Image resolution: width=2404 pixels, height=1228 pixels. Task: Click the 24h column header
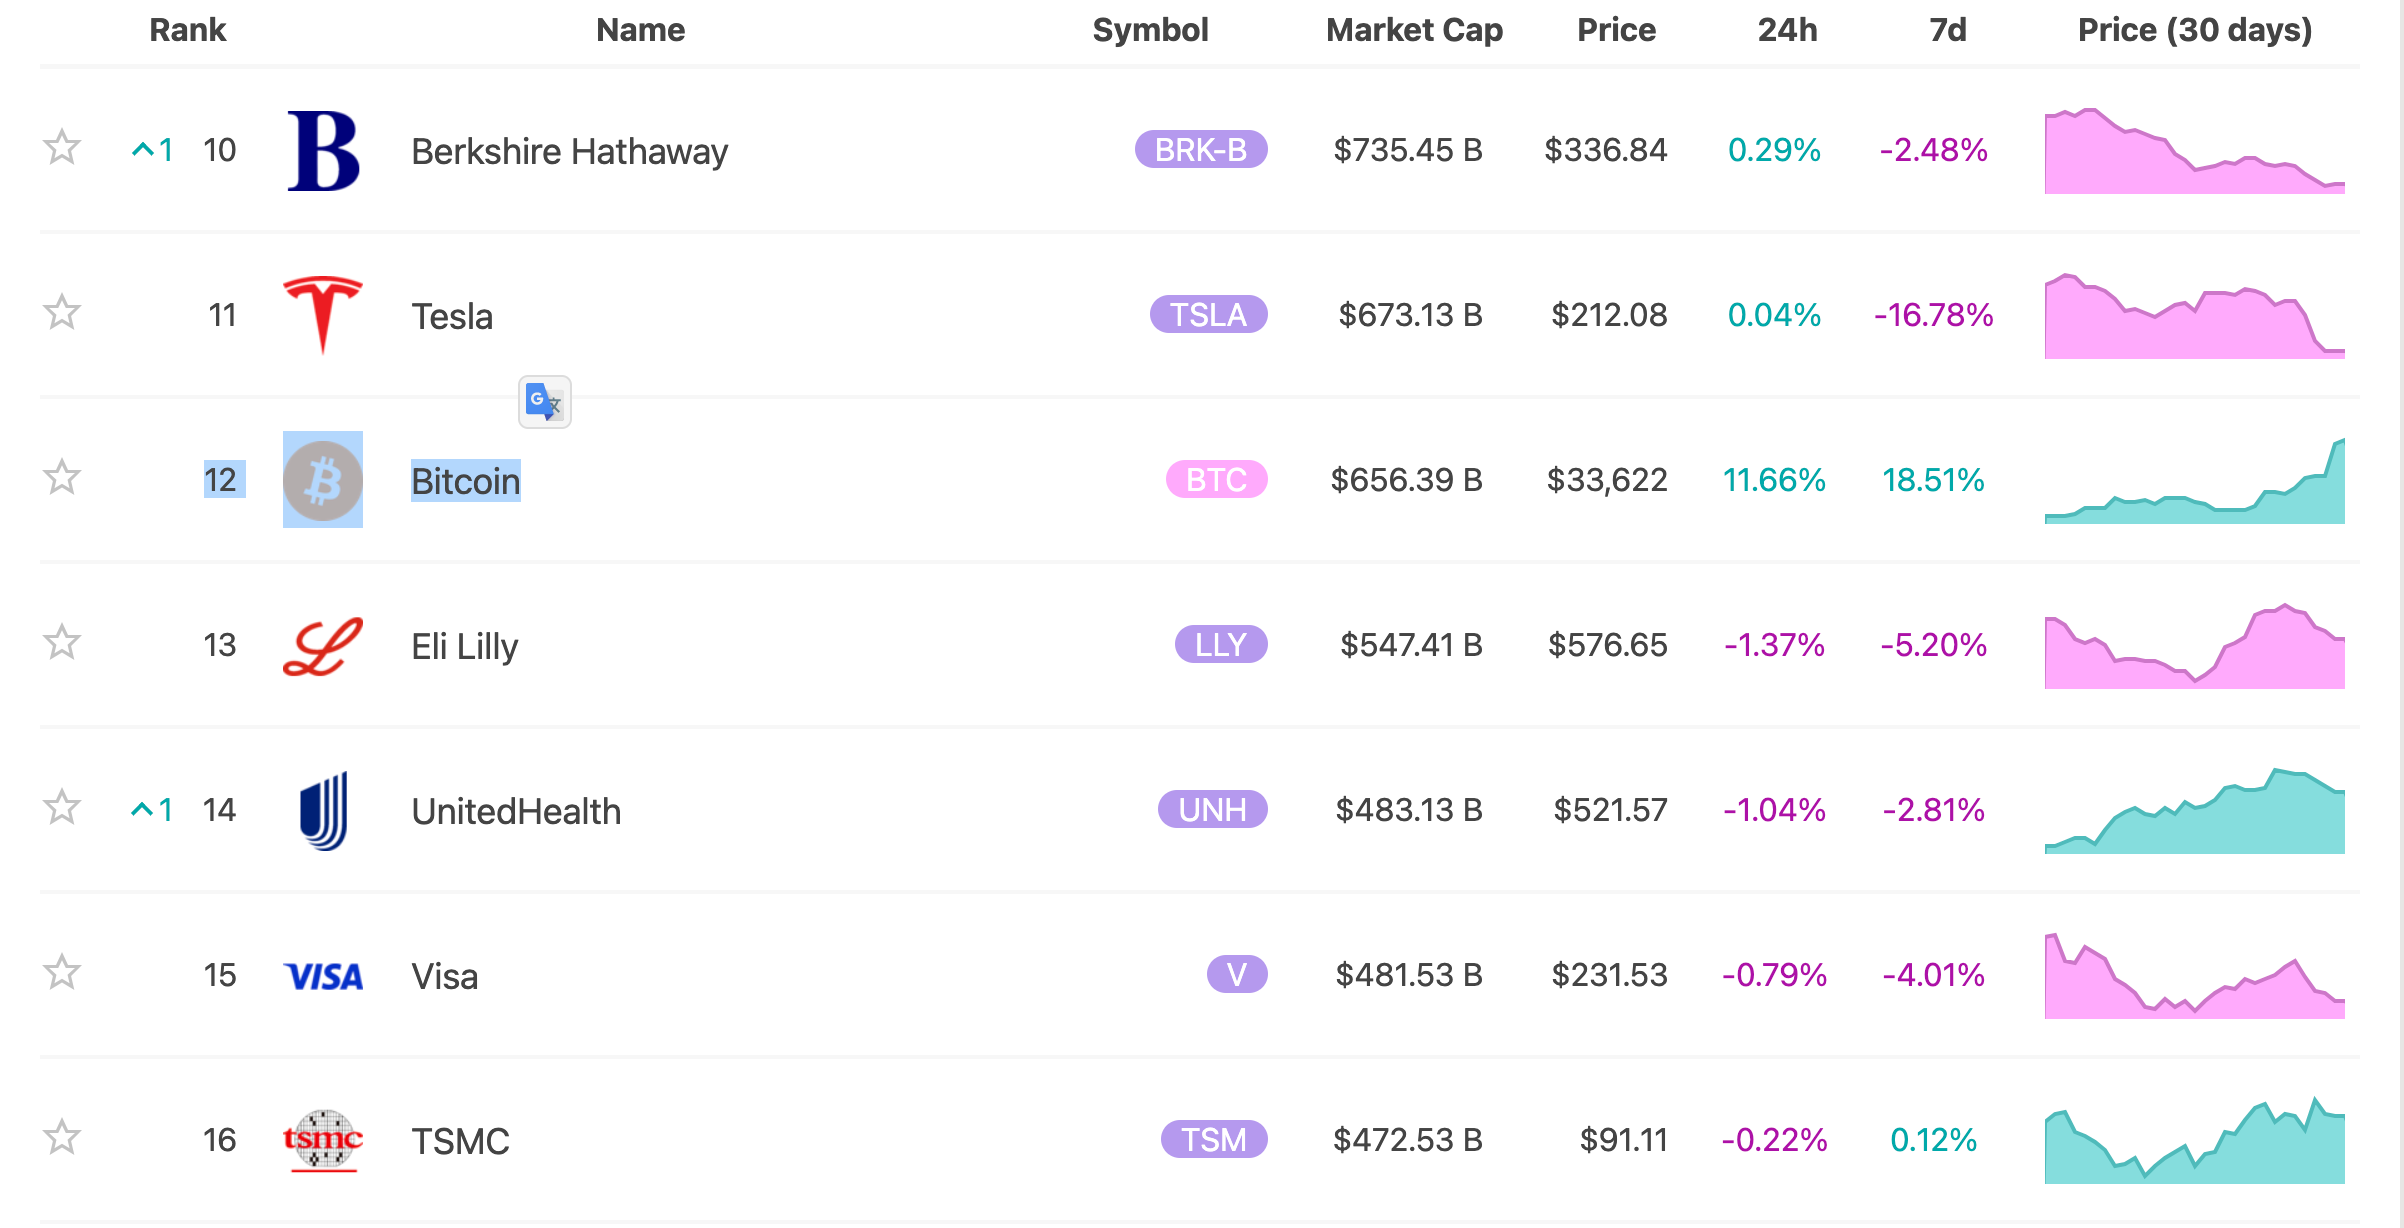click(x=1787, y=30)
